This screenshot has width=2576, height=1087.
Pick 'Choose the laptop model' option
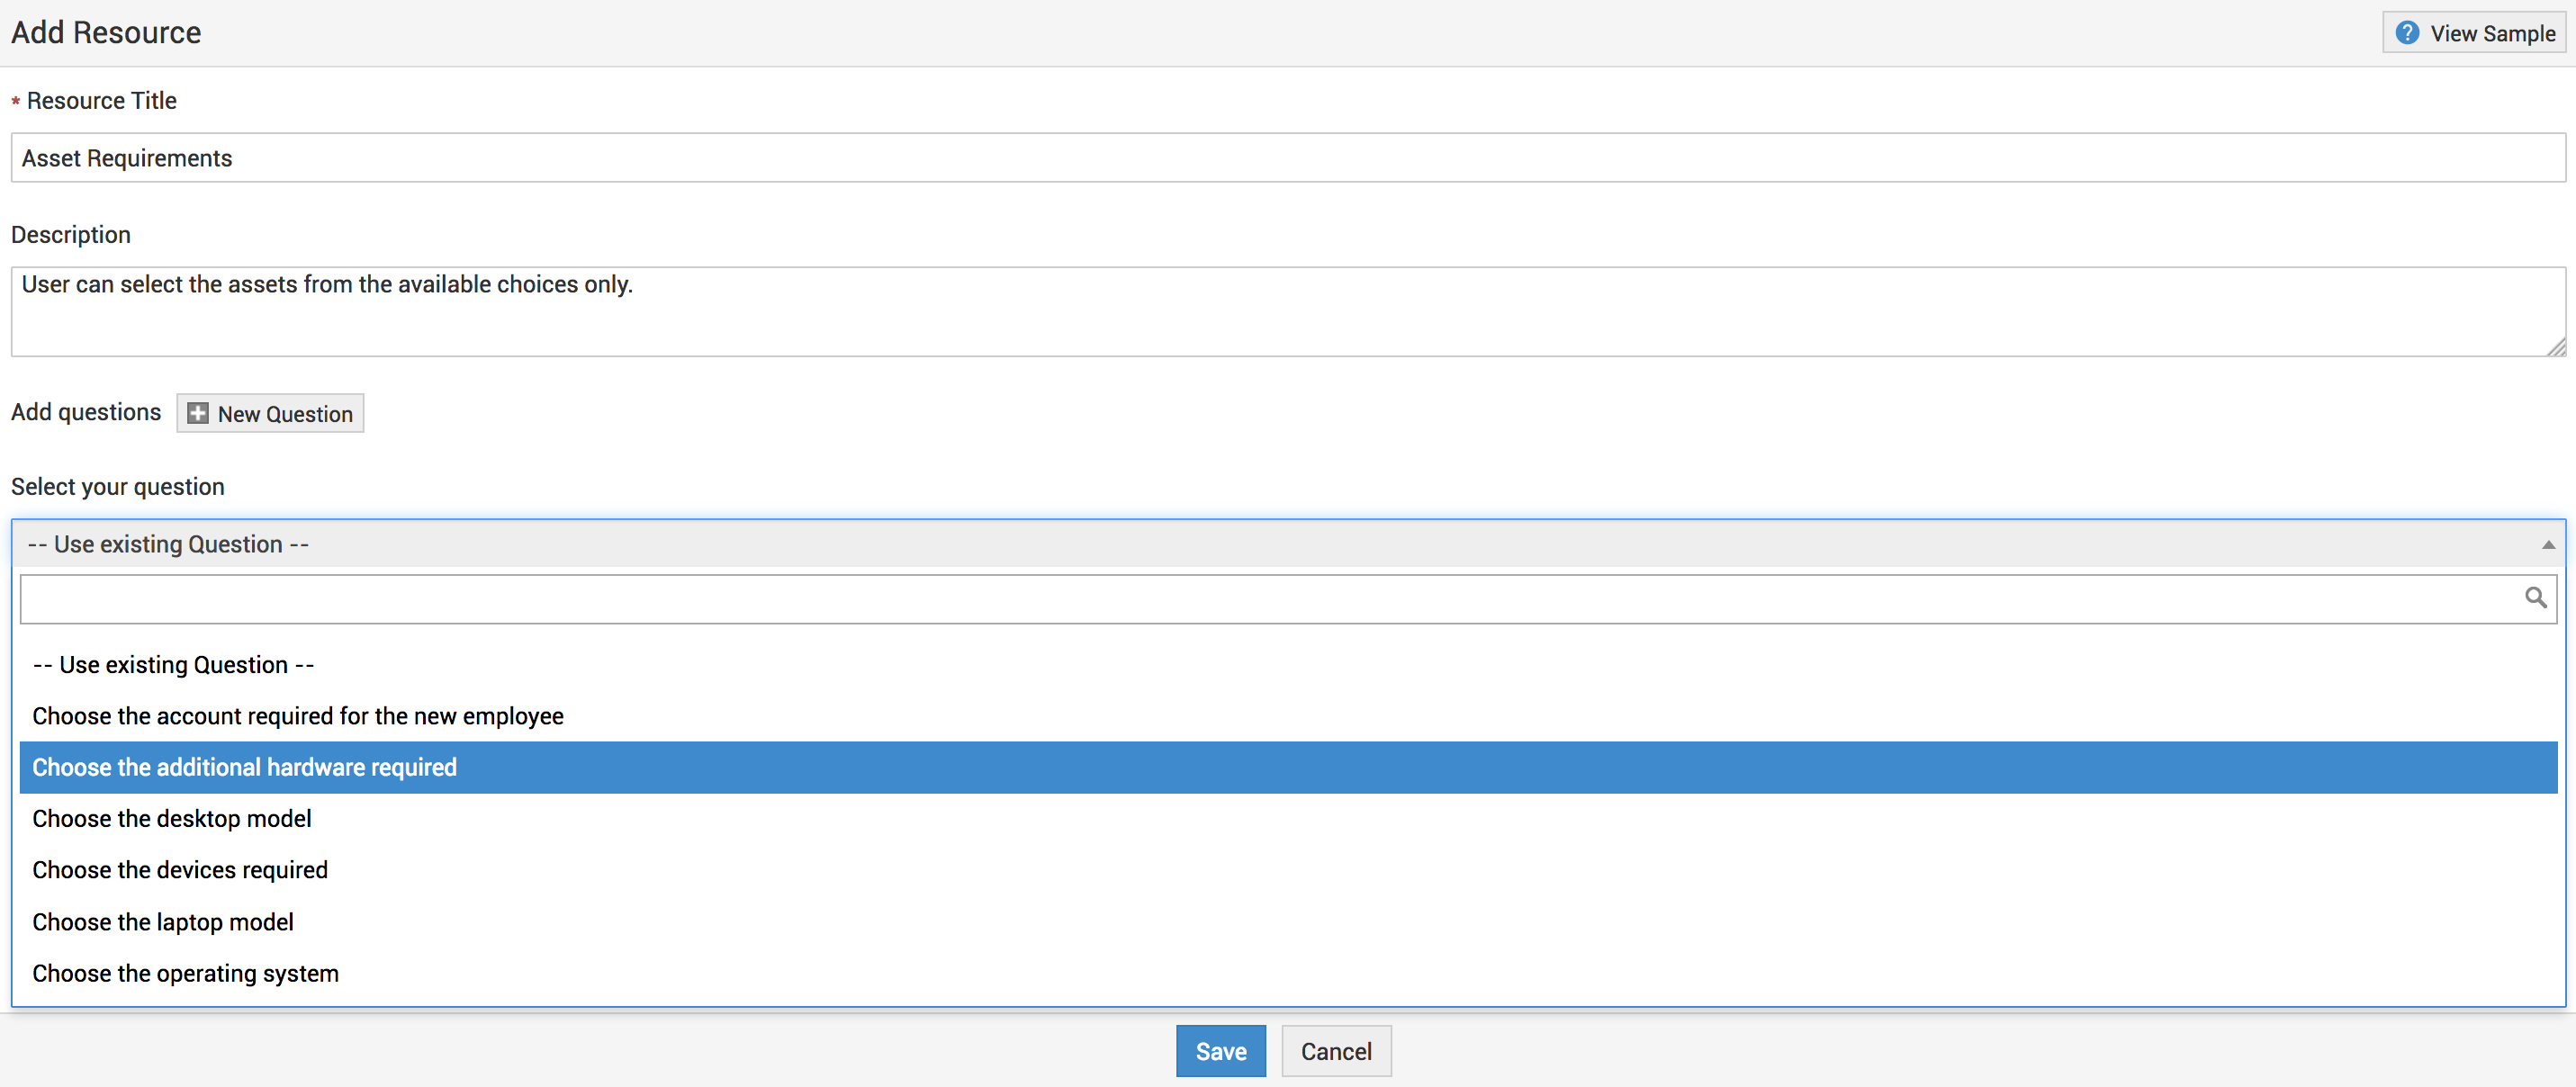163,922
